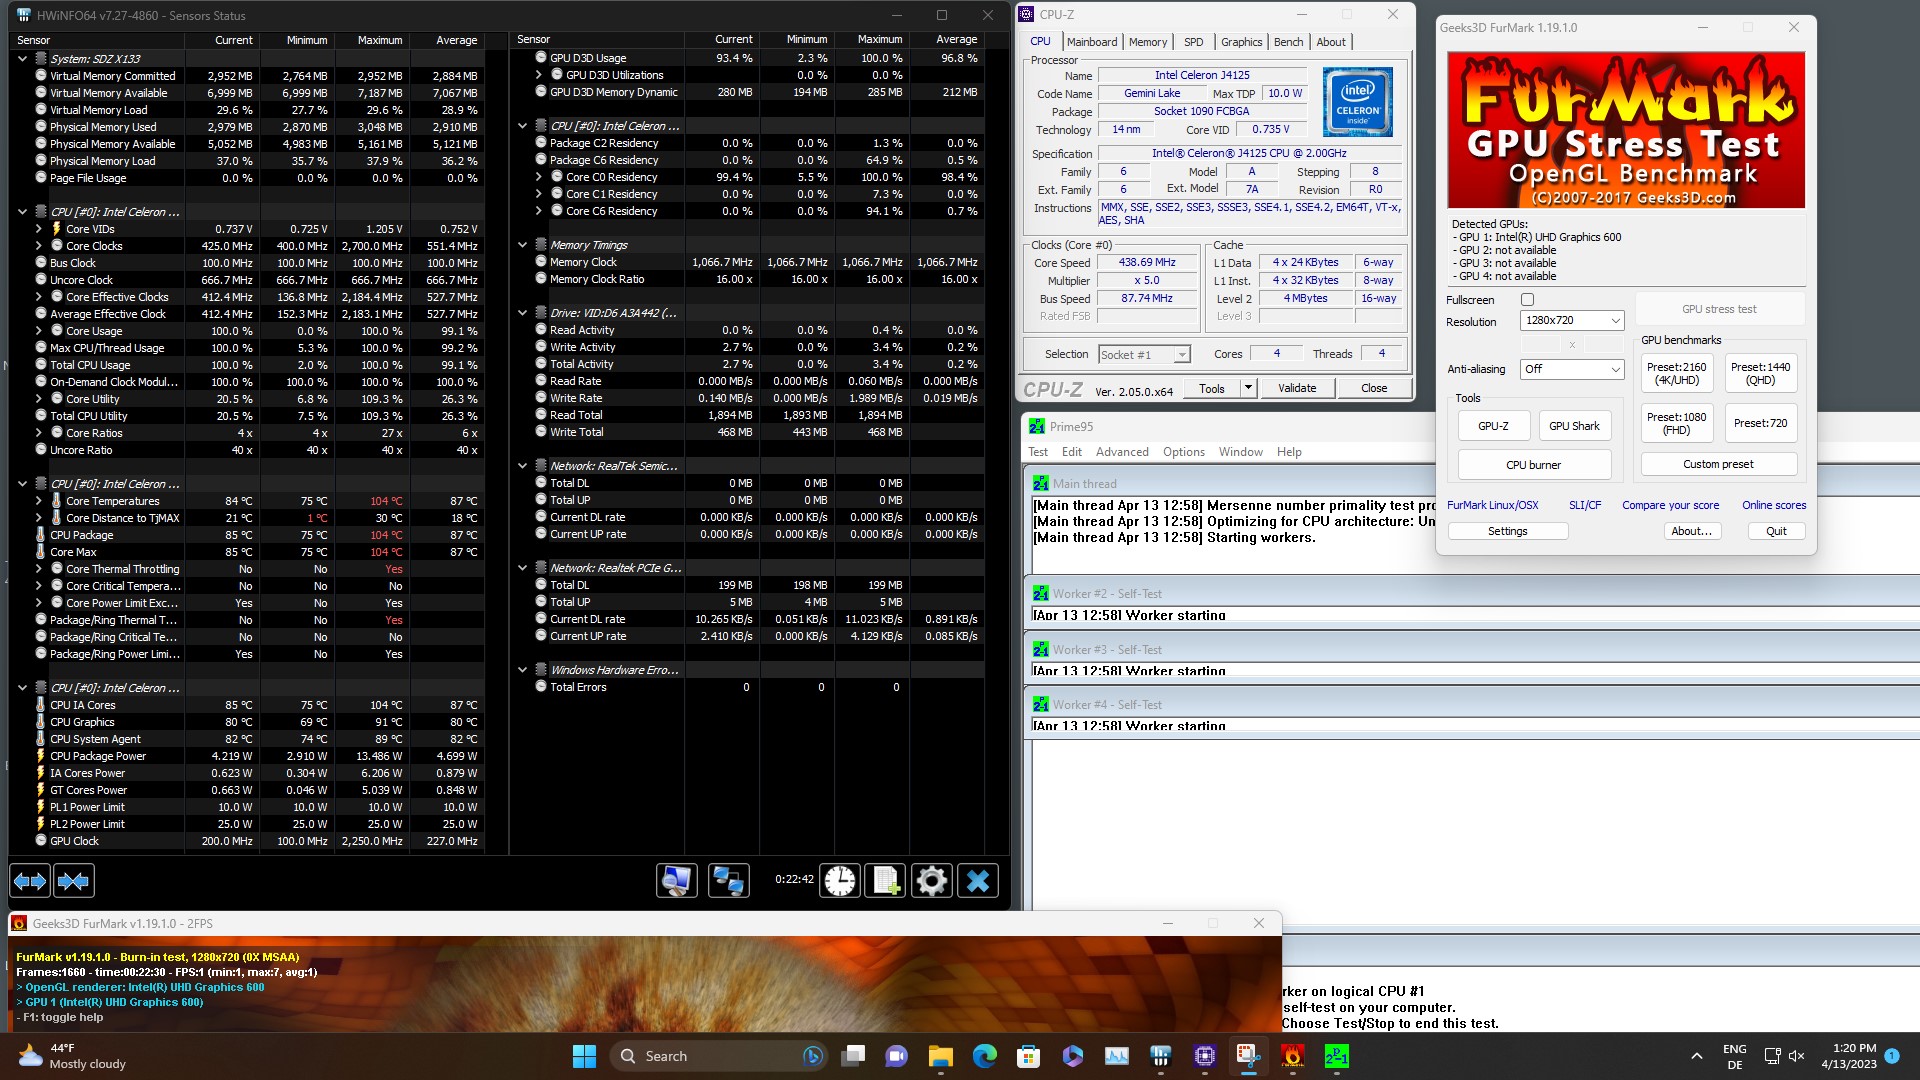
Task: Switch to Prime95 taskbar icon
Action: click(x=1336, y=1056)
